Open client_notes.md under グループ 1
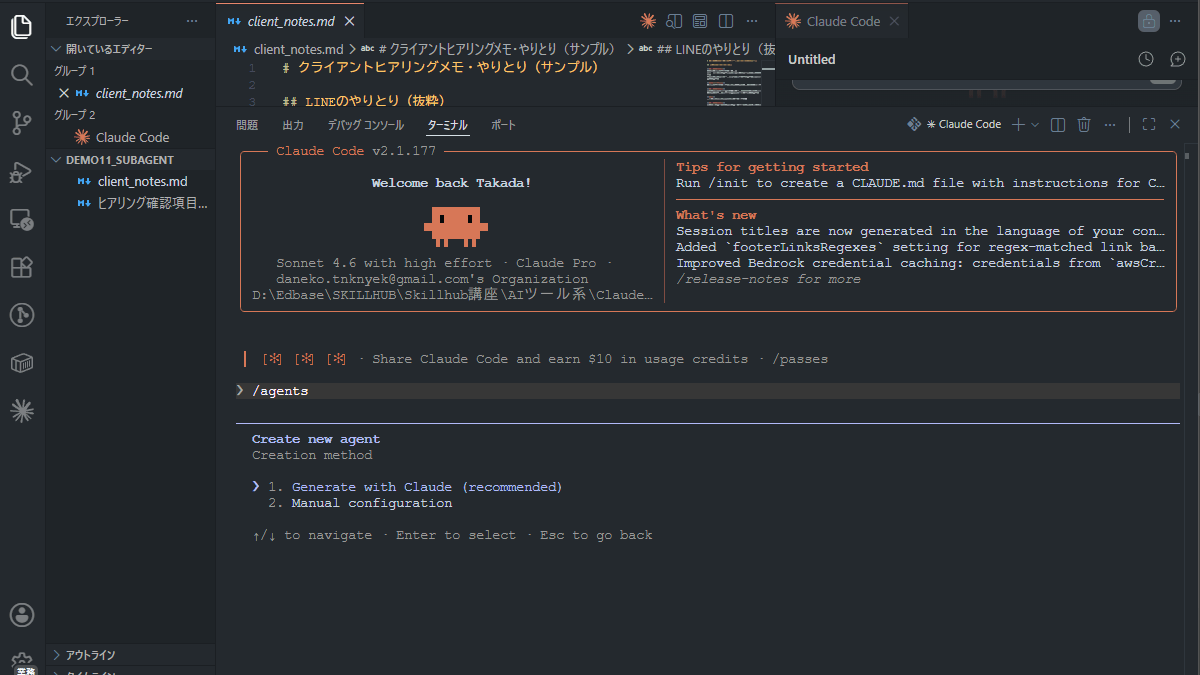The image size is (1200, 675). pos(130,93)
